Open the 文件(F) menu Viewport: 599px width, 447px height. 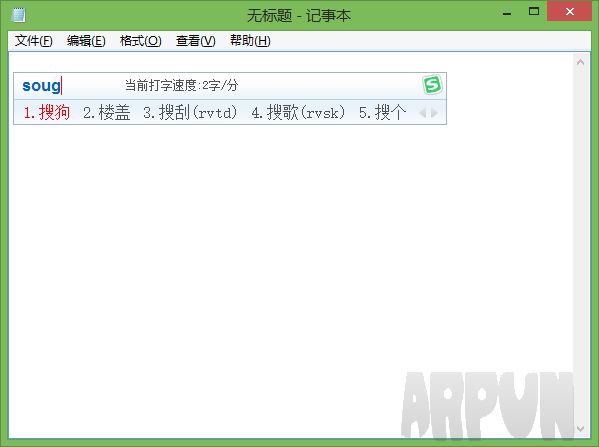tap(34, 40)
